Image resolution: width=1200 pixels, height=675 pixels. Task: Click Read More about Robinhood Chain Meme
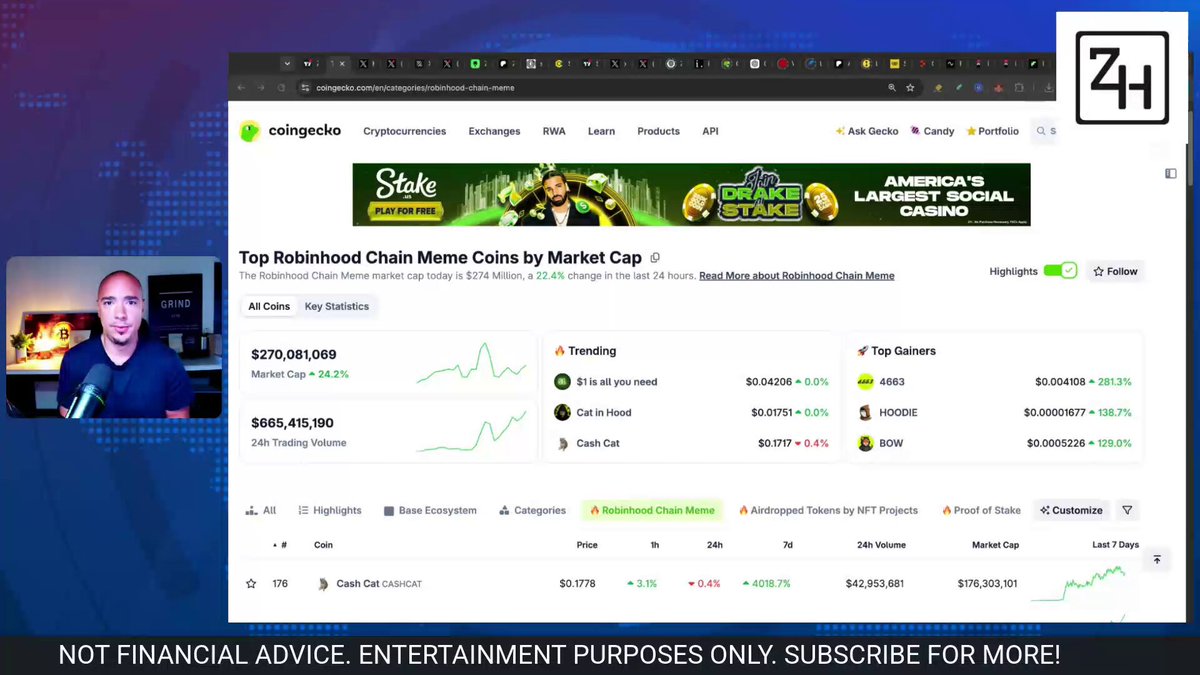tap(797, 276)
